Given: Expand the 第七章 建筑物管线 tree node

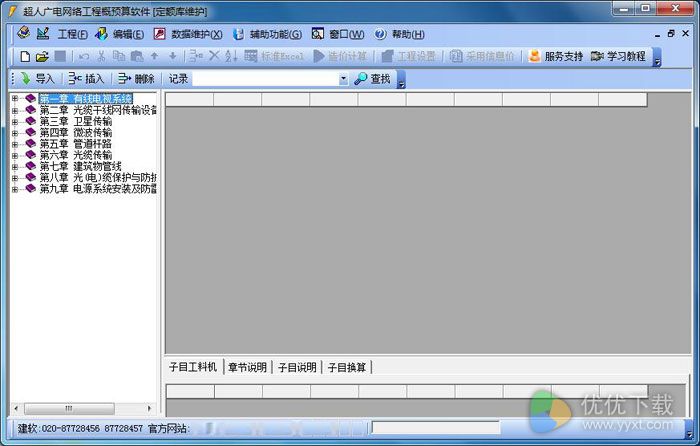Looking at the screenshot, I should click(x=15, y=166).
